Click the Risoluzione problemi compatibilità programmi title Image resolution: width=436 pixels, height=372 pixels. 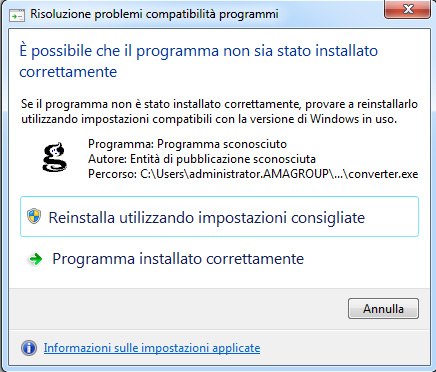(x=154, y=15)
